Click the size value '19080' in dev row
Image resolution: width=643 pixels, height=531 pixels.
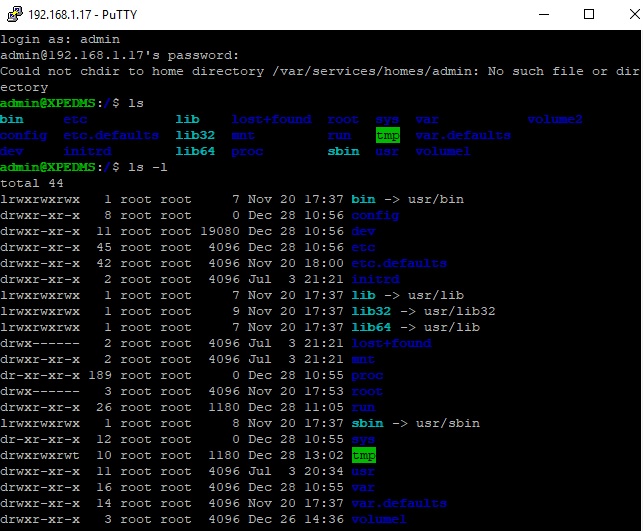click(x=220, y=231)
